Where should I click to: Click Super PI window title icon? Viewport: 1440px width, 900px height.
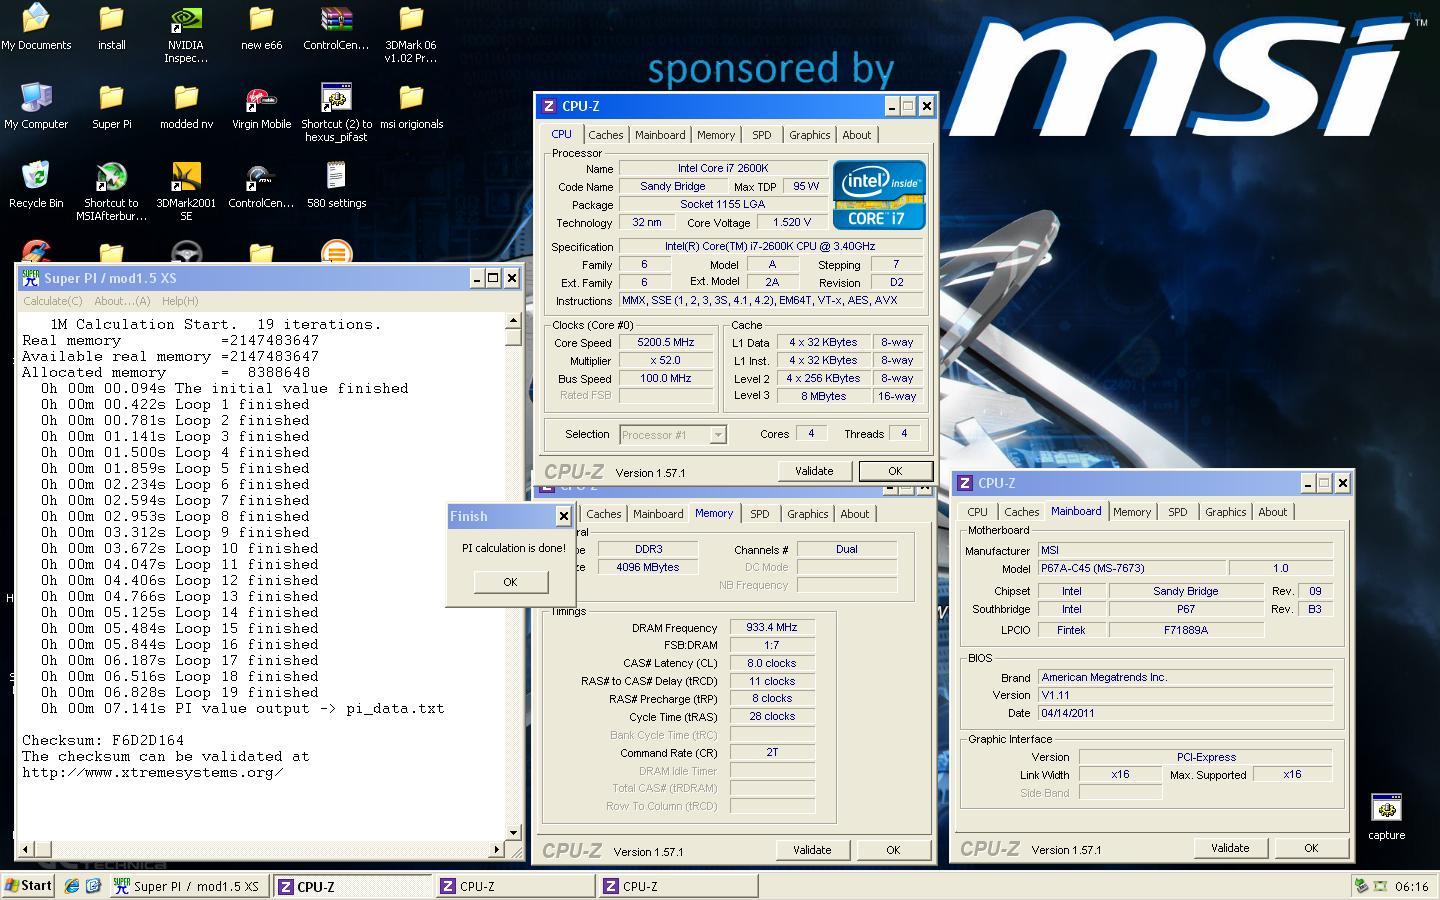pyautogui.click(x=31, y=278)
